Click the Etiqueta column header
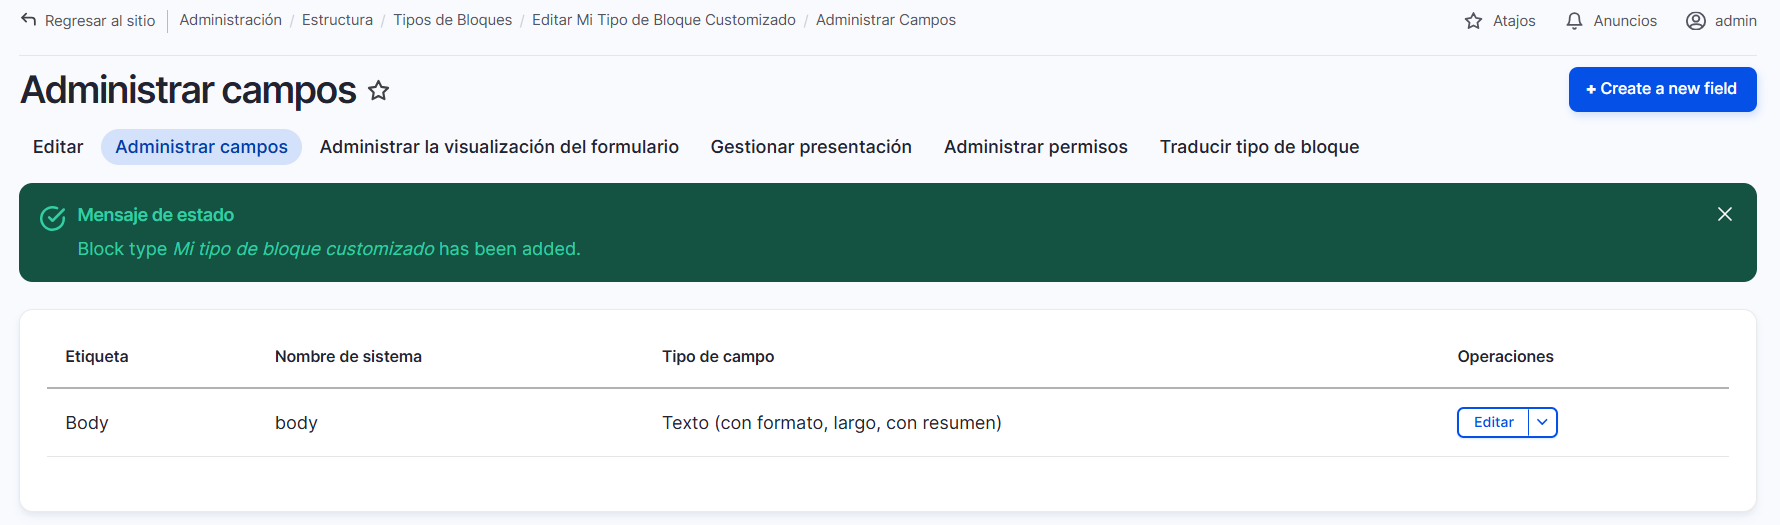This screenshot has width=1780, height=525. pyautogui.click(x=97, y=357)
